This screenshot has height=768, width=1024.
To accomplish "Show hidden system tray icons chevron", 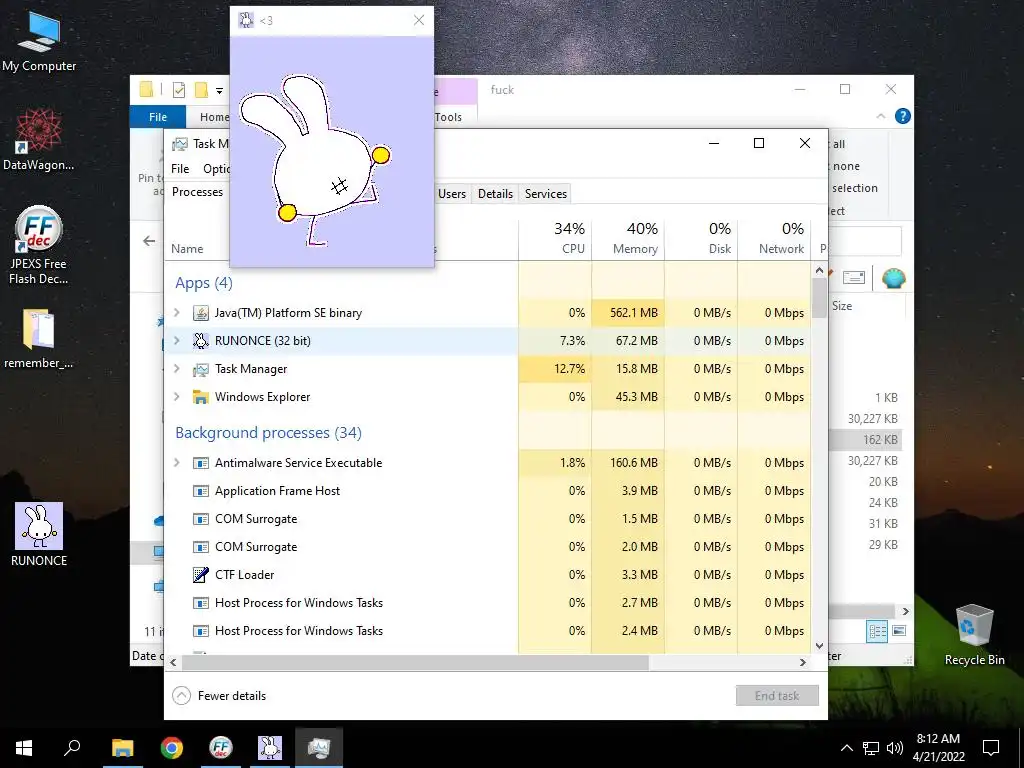I will point(846,748).
